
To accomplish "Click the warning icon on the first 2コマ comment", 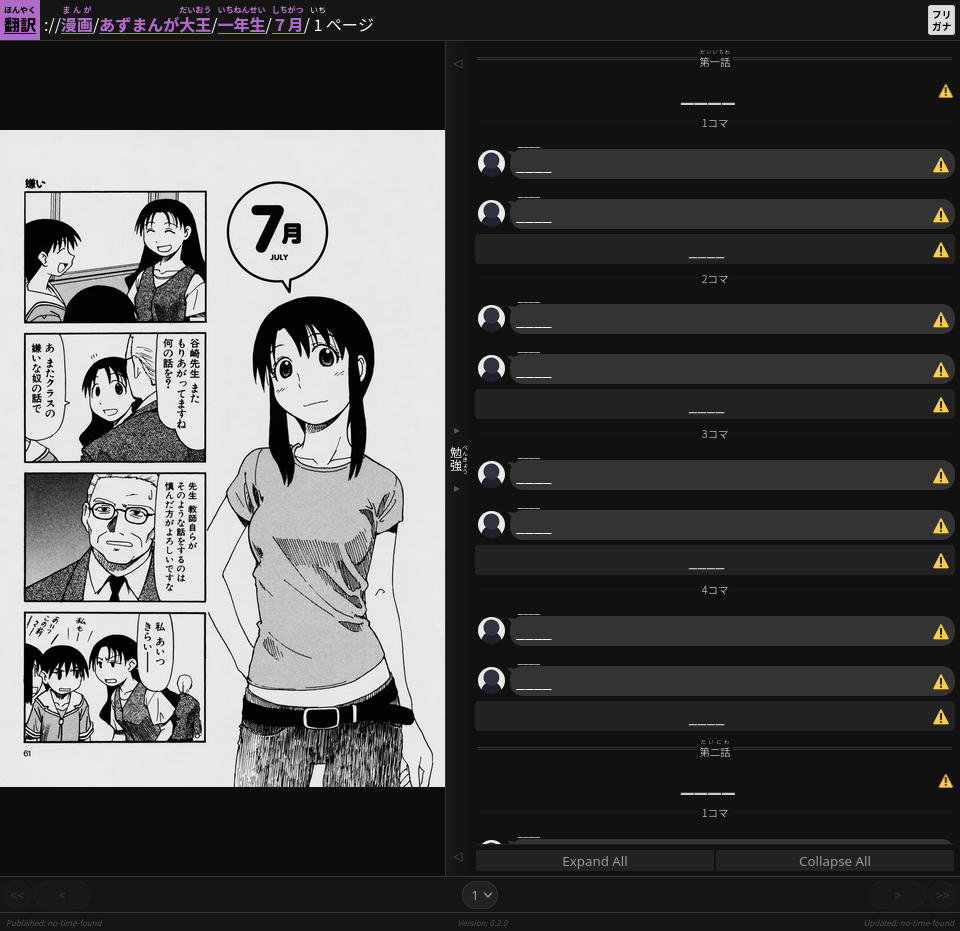I will coord(941,319).
